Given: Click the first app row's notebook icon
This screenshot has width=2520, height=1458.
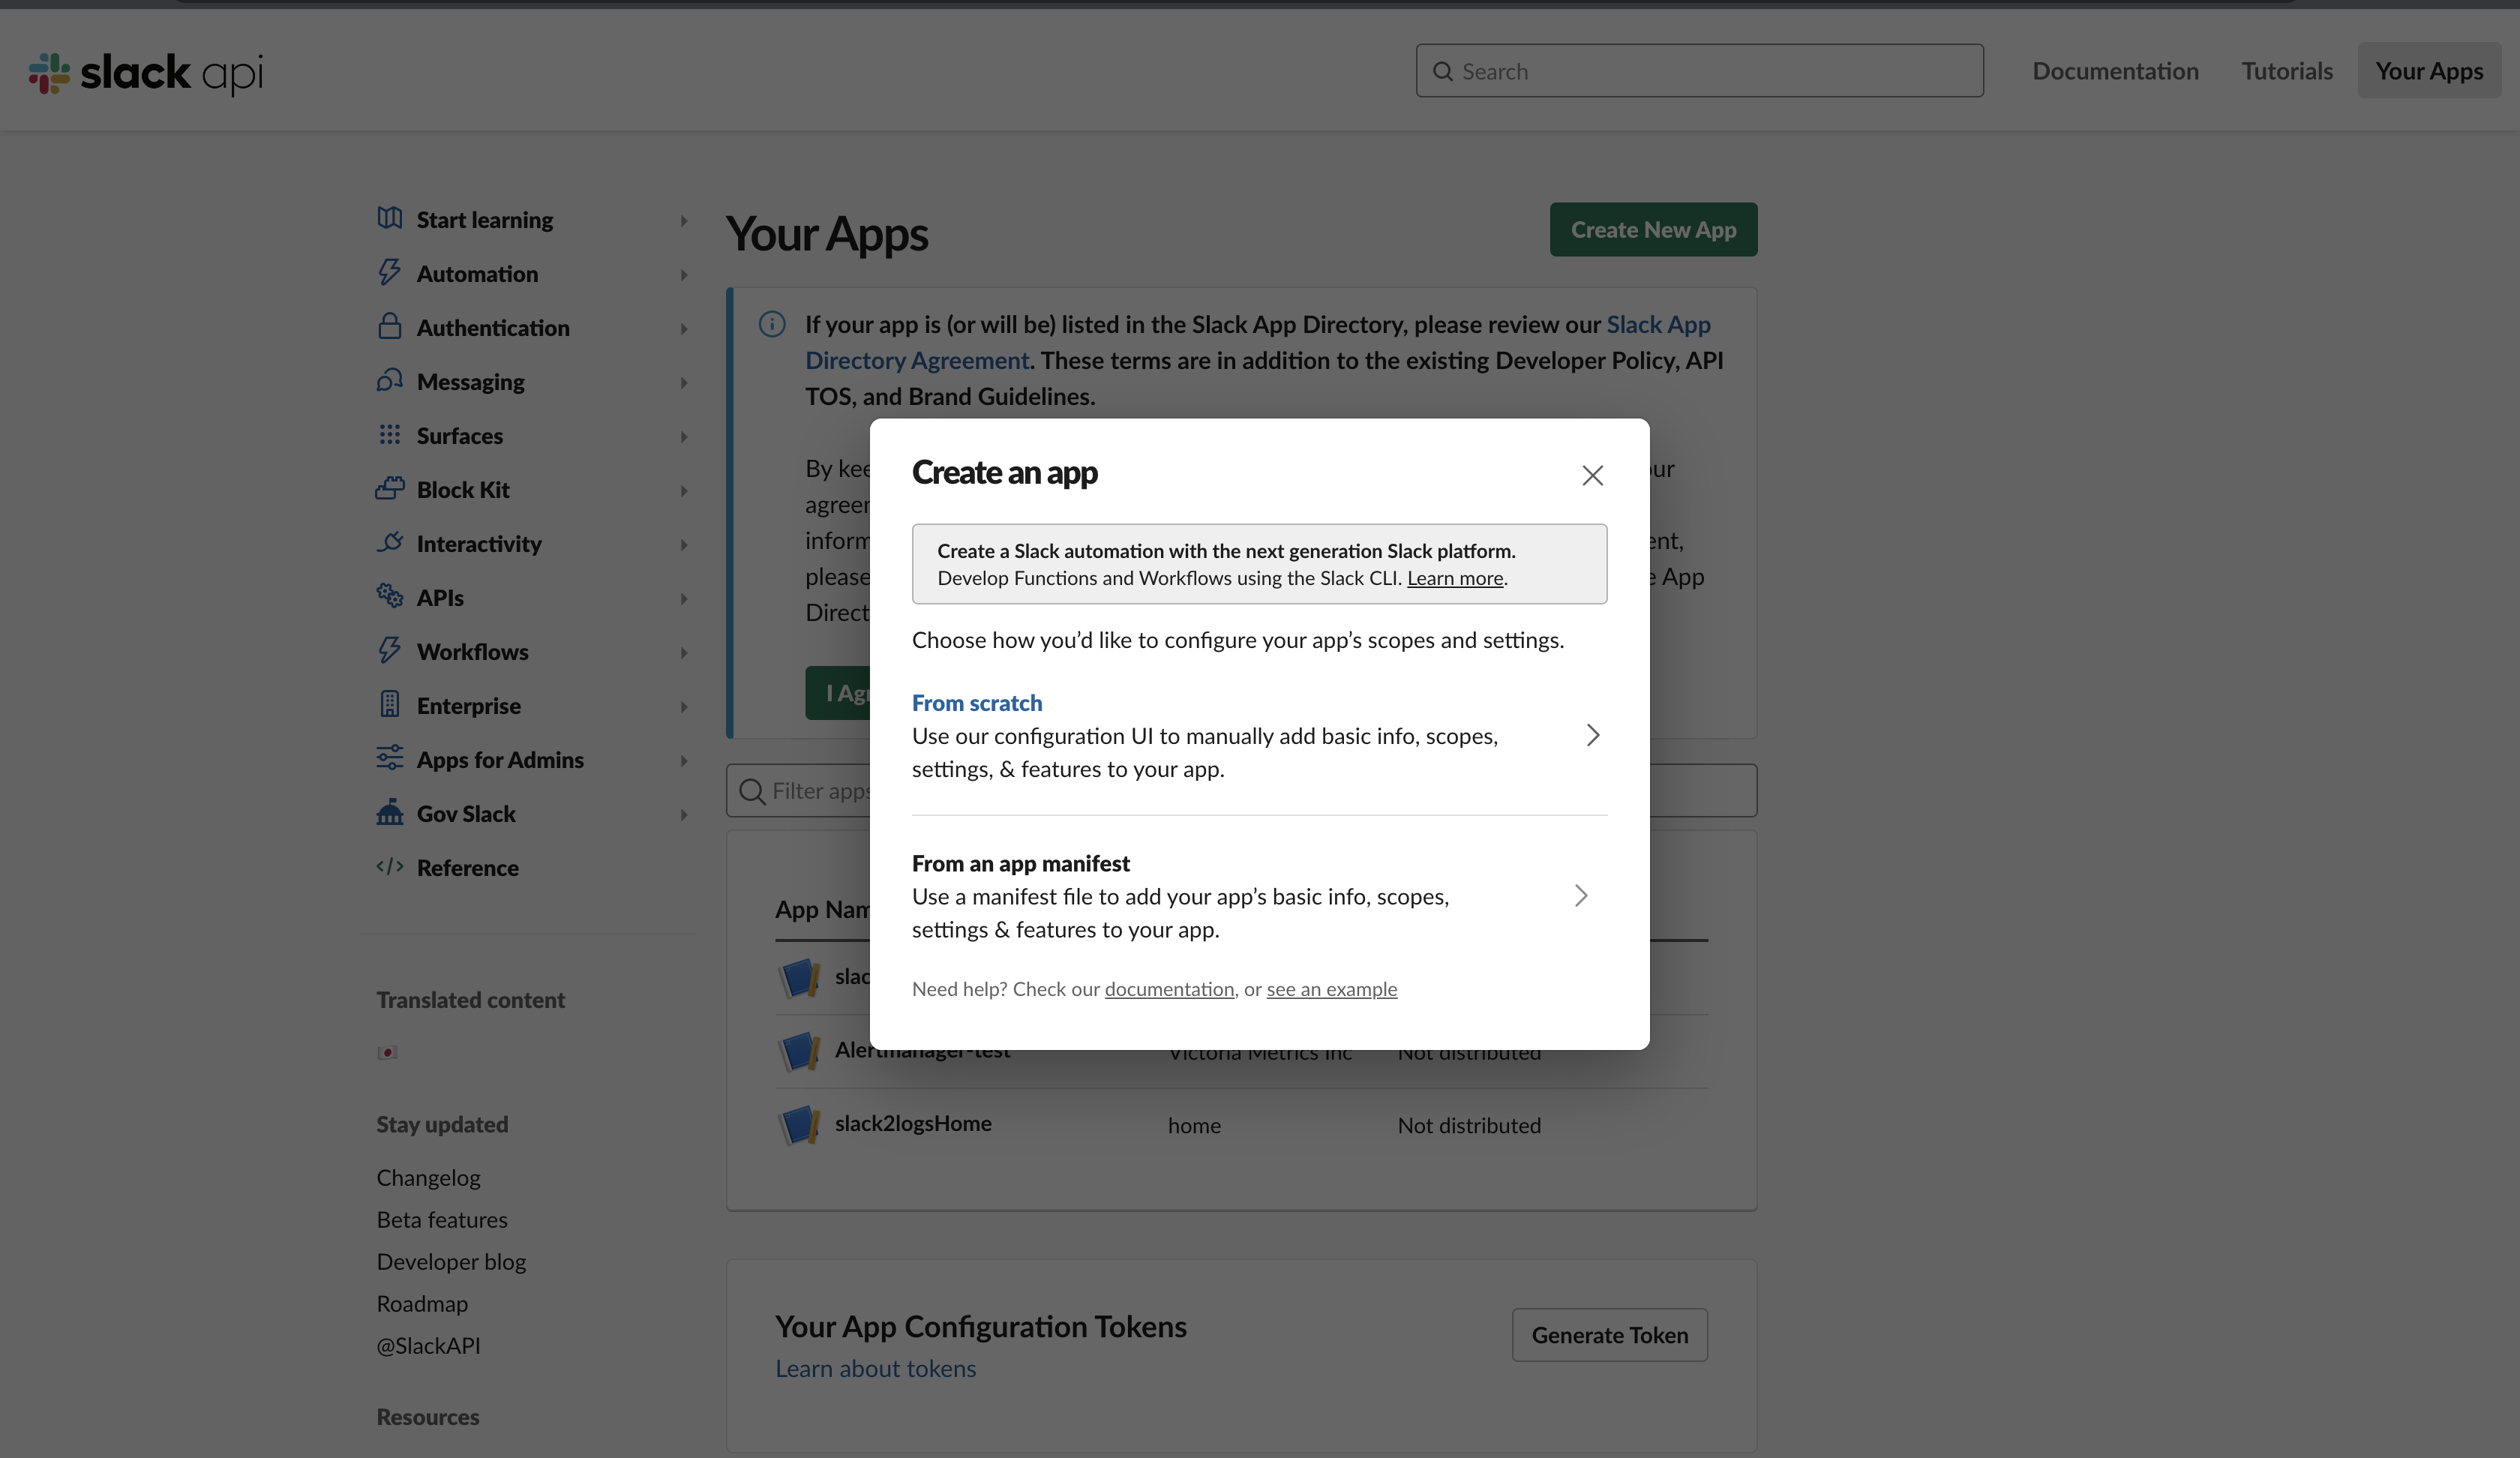Looking at the screenshot, I should point(799,978).
